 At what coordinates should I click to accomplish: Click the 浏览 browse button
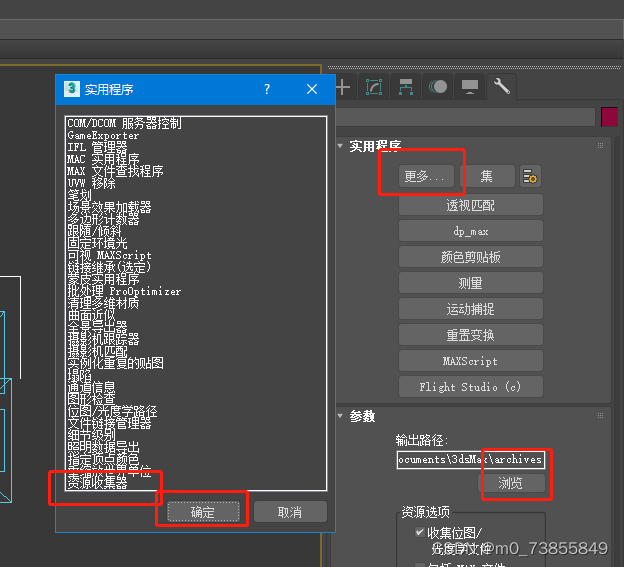[511, 483]
